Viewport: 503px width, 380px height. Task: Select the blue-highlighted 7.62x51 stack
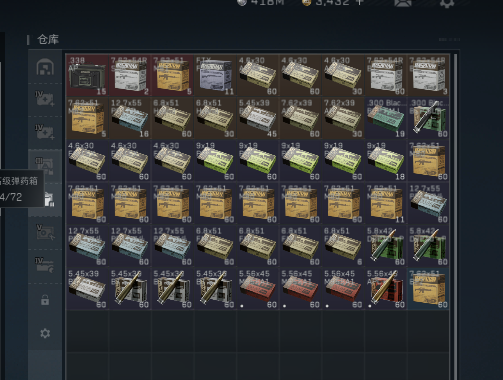click(428, 289)
